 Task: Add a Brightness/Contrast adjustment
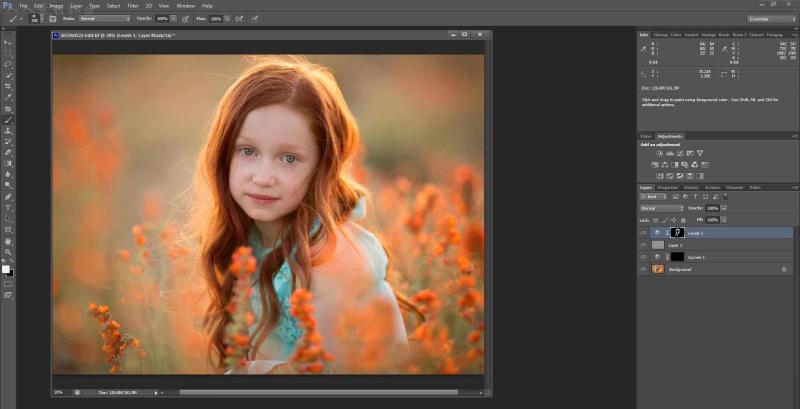(660, 154)
